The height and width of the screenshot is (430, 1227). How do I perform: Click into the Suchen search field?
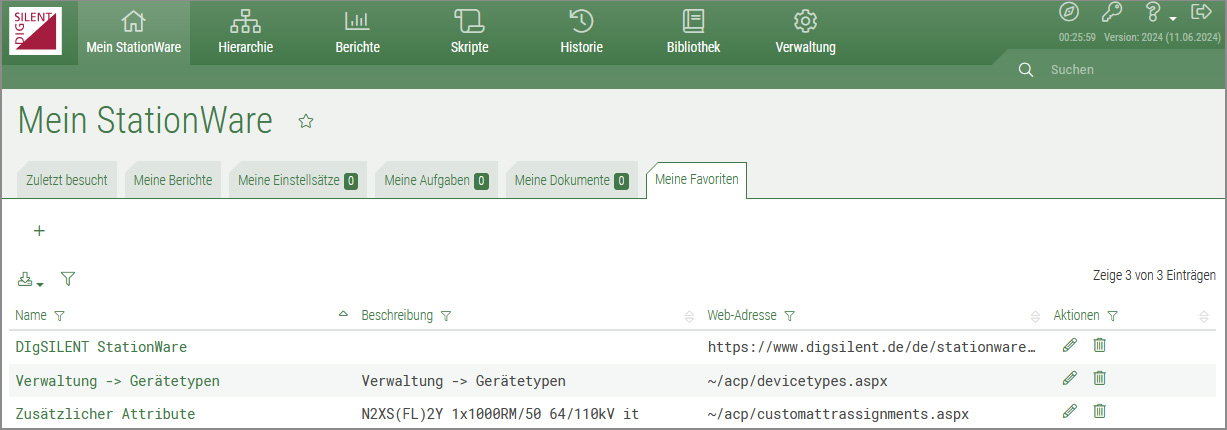[1120, 70]
